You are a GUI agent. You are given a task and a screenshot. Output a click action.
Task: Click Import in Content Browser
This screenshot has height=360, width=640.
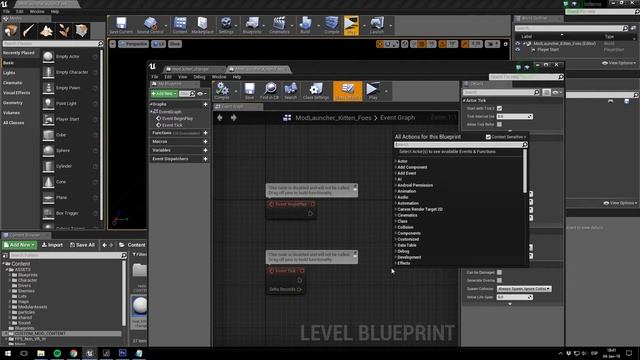52,245
